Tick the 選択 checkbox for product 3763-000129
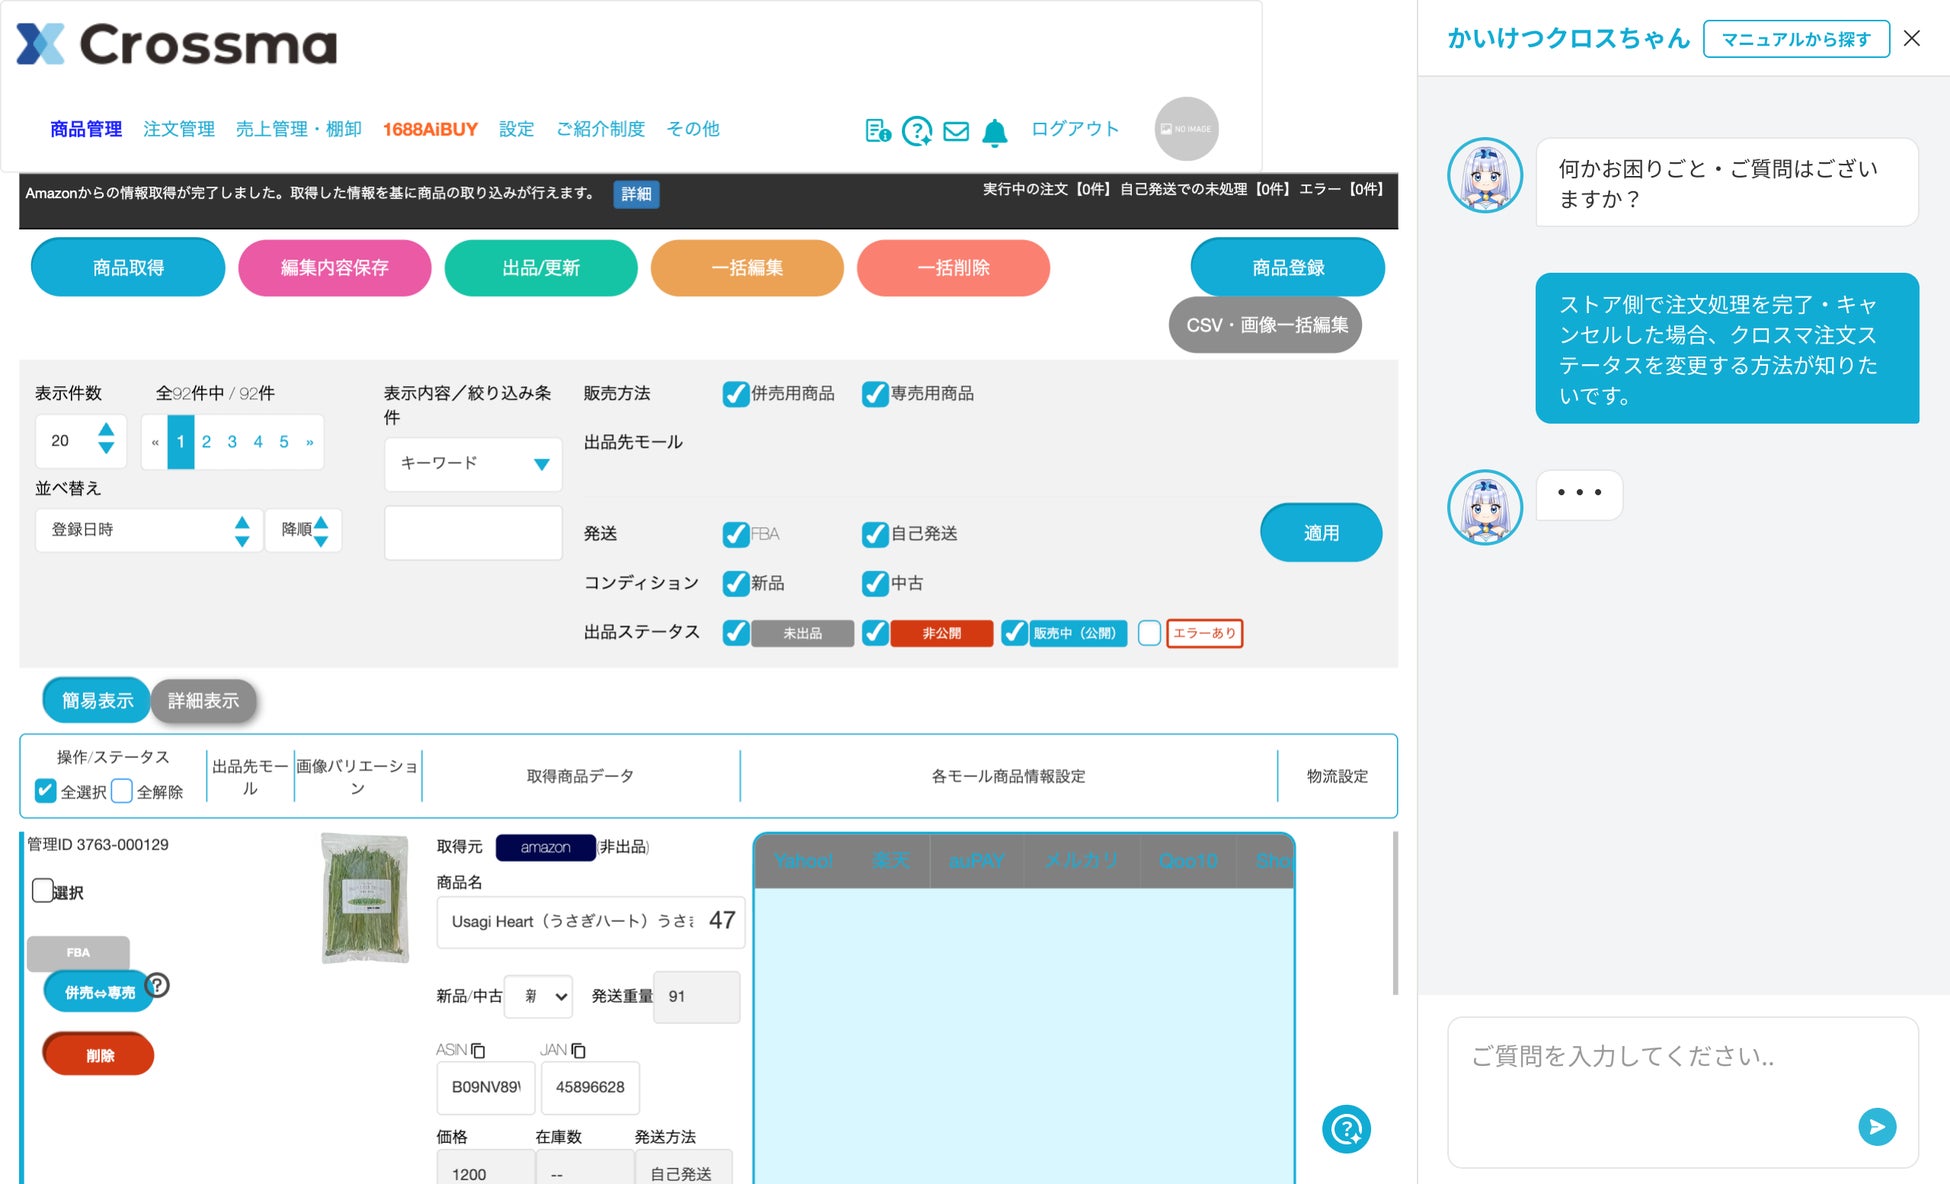 (x=42, y=891)
